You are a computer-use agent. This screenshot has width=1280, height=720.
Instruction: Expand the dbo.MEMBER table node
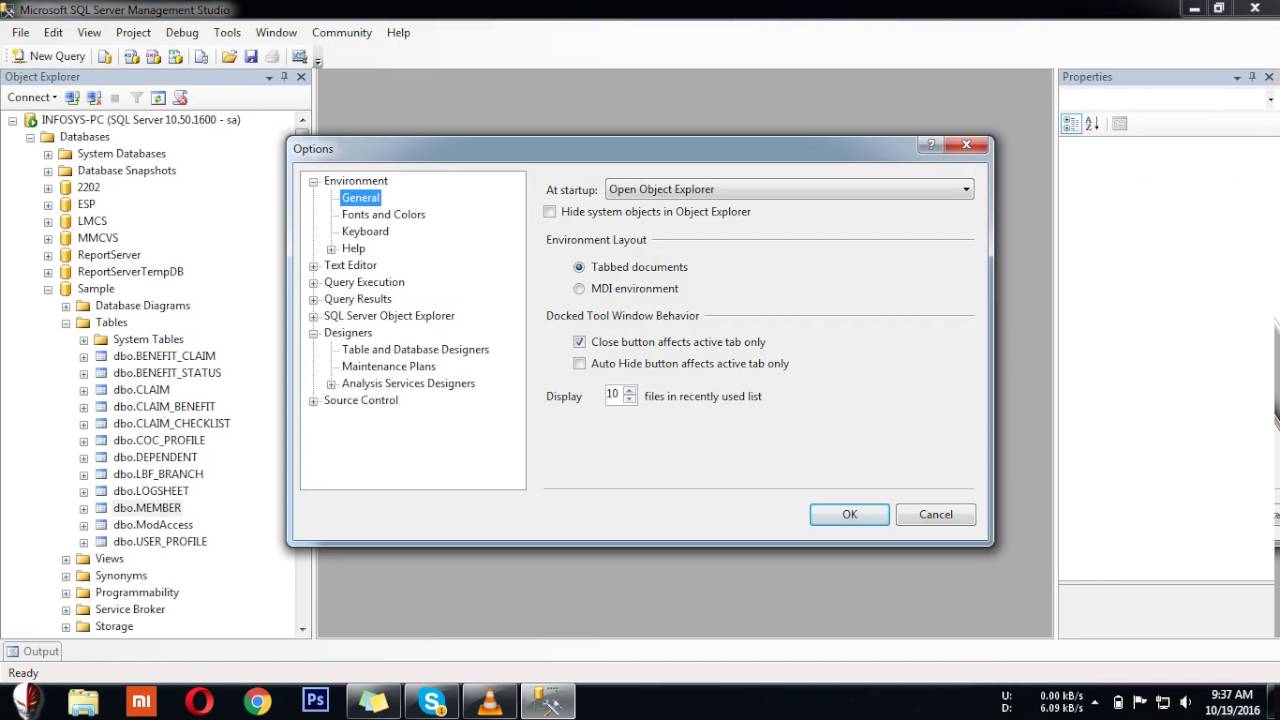click(84, 508)
